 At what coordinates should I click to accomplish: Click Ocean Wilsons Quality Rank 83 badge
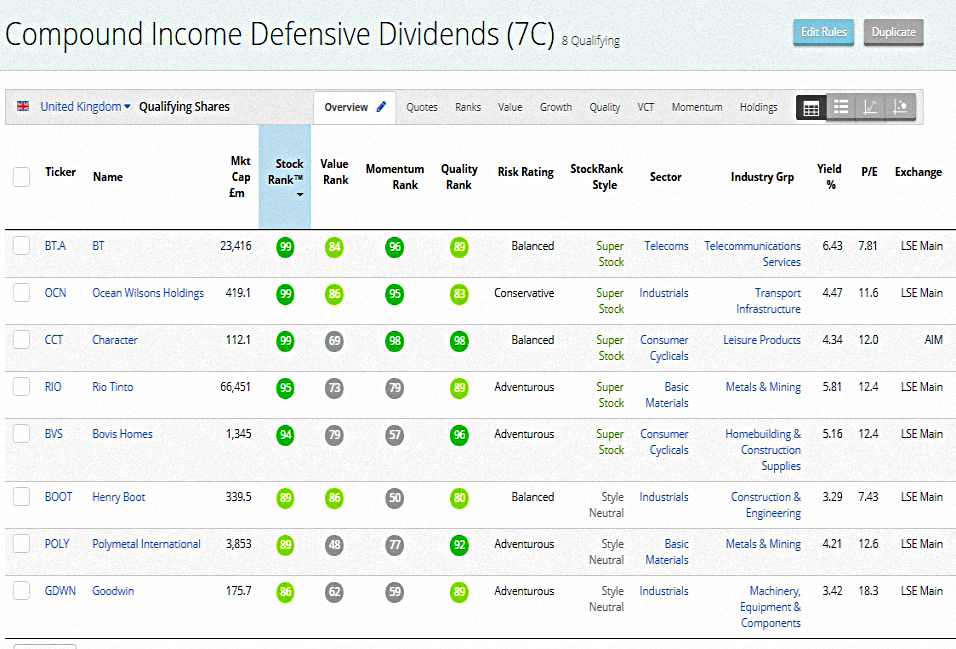point(459,294)
